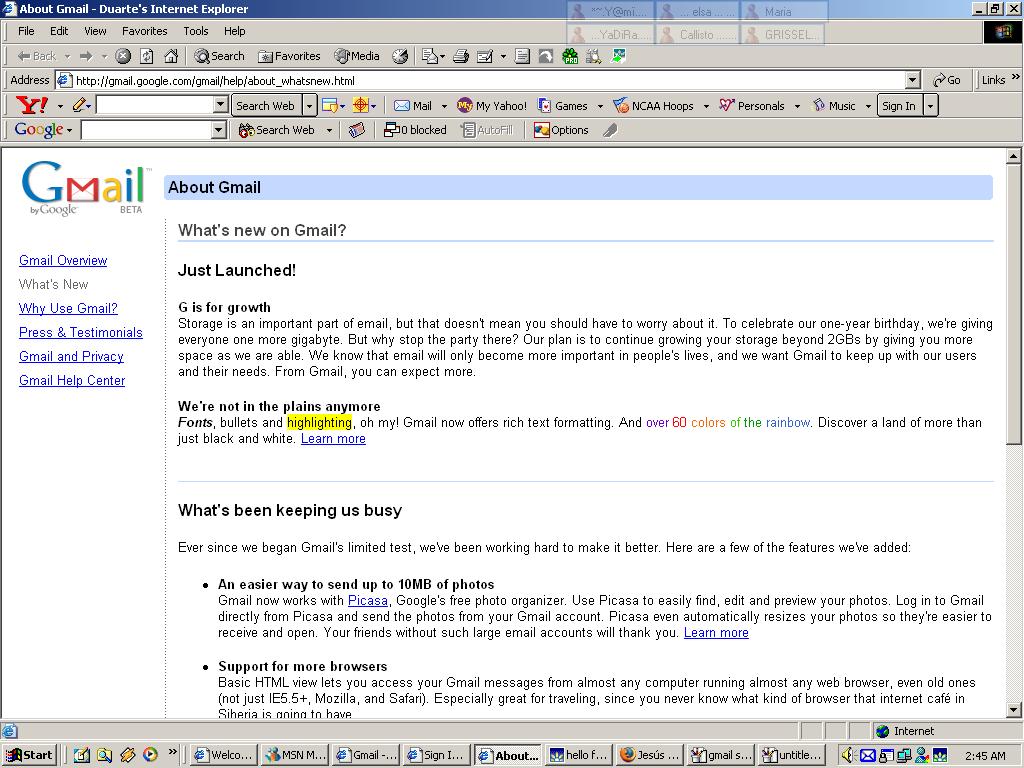Click the Yahoo anti-spy target icon
1024x768 pixels.
[x=360, y=105]
